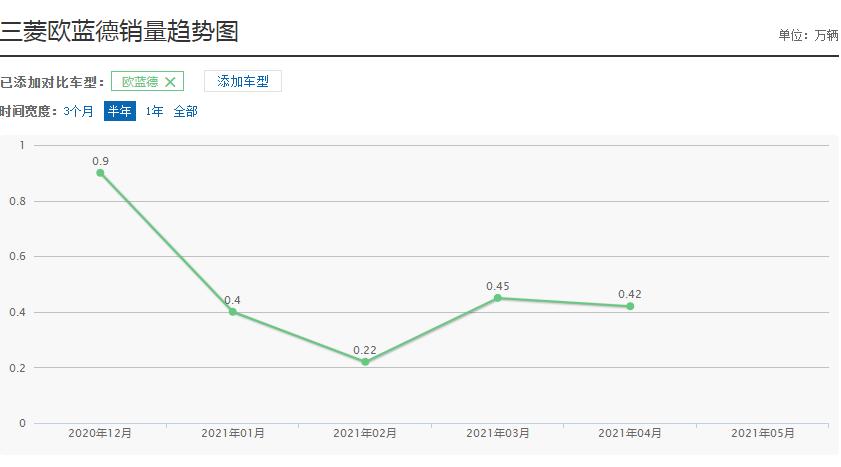Click the 2021年01月 data point 0.4
The image size is (841, 467).
coord(233,312)
